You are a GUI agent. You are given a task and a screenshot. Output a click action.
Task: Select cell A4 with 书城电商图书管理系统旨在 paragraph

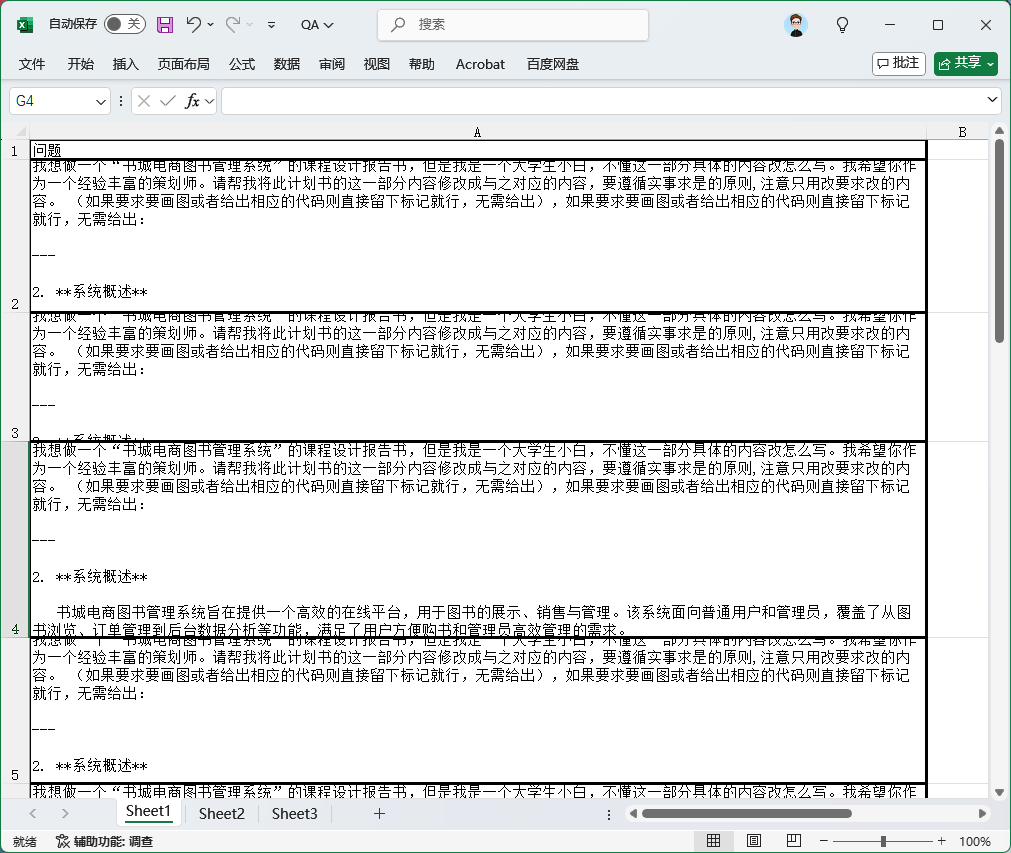[x=478, y=540]
